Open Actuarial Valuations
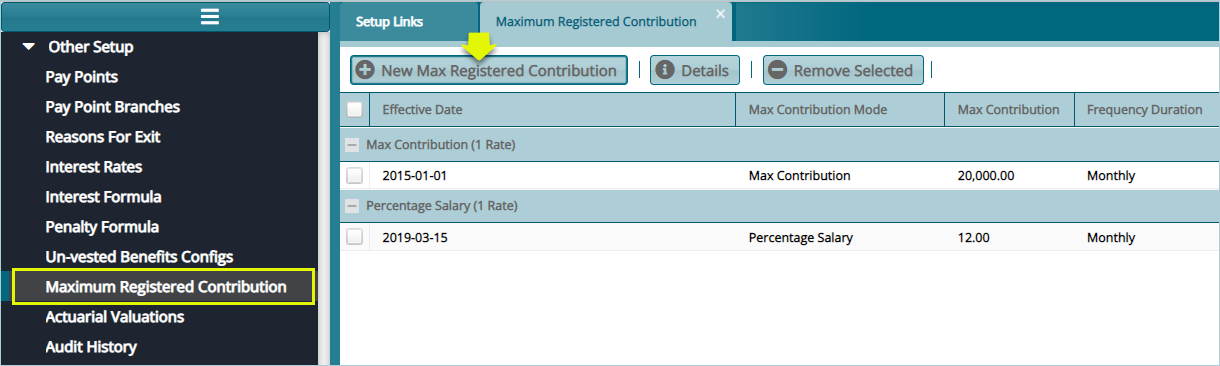Screen dimensions: 1220x366 click(x=115, y=317)
